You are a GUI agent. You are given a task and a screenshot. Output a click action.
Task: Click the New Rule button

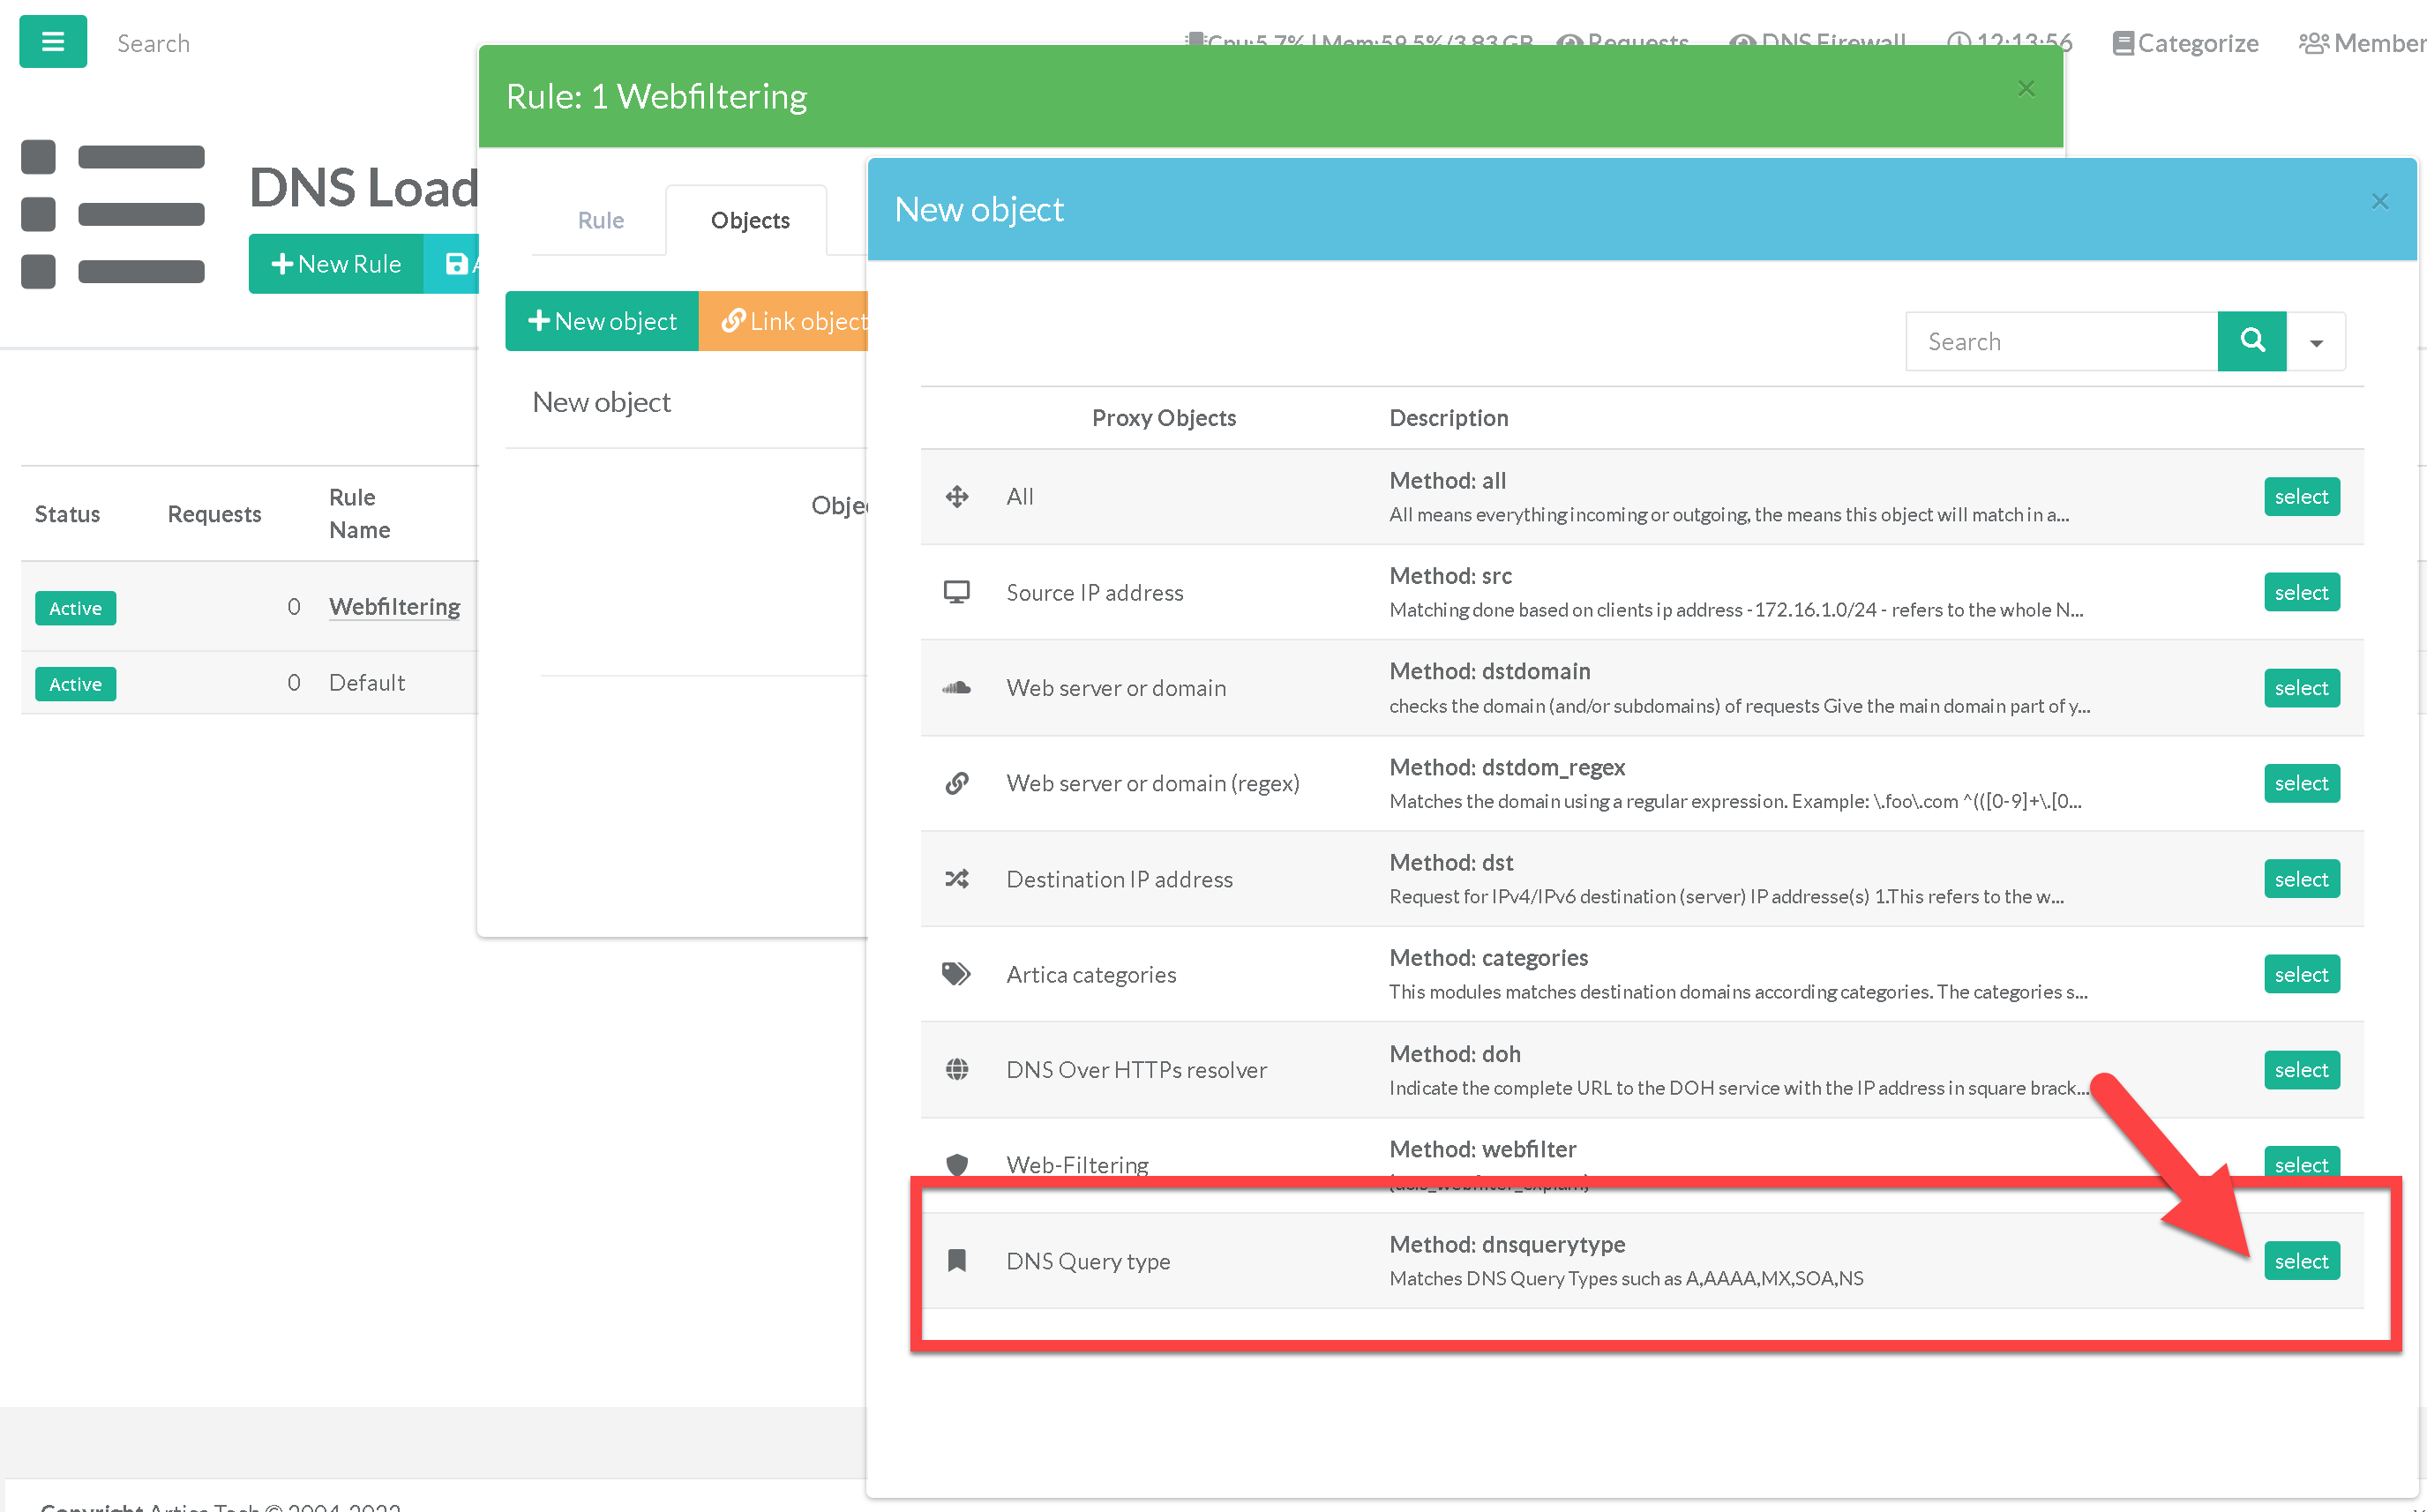coord(336,264)
